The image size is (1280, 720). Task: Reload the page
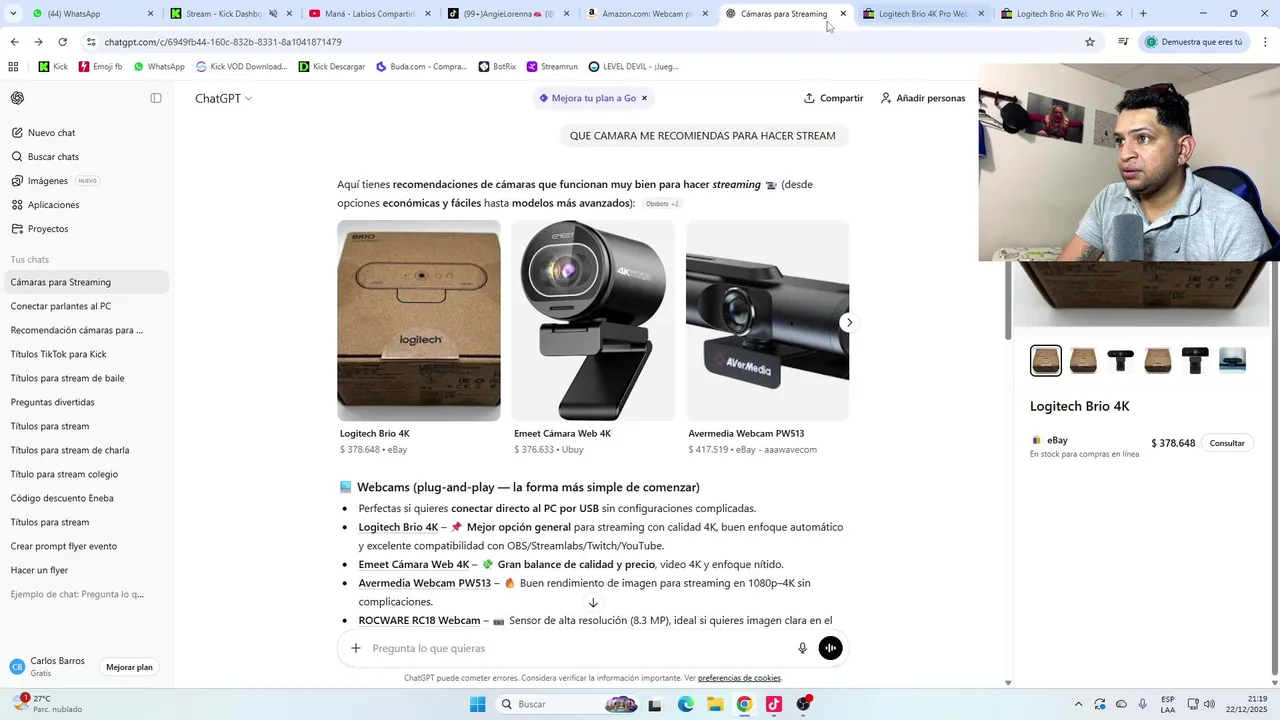(x=62, y=42)
